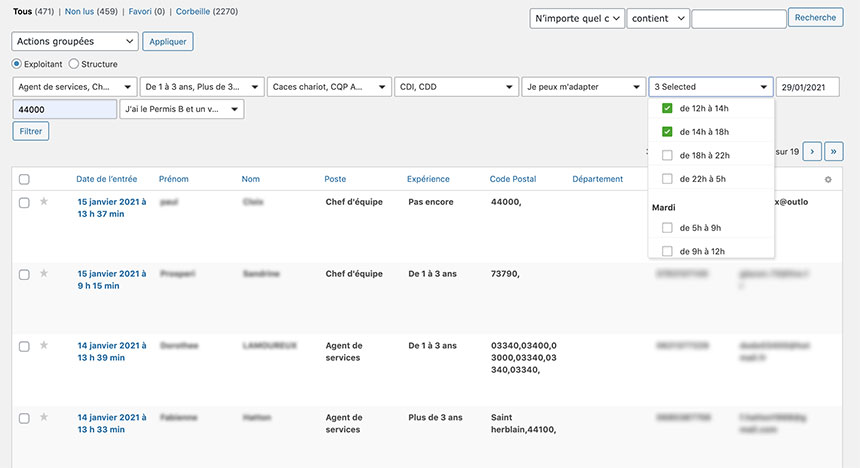Image resolution: width=860 pixels, height=468 pixels.
Task: Select the row checkbox for 15 janvier 13 h 37
Action: coord(24,203)
